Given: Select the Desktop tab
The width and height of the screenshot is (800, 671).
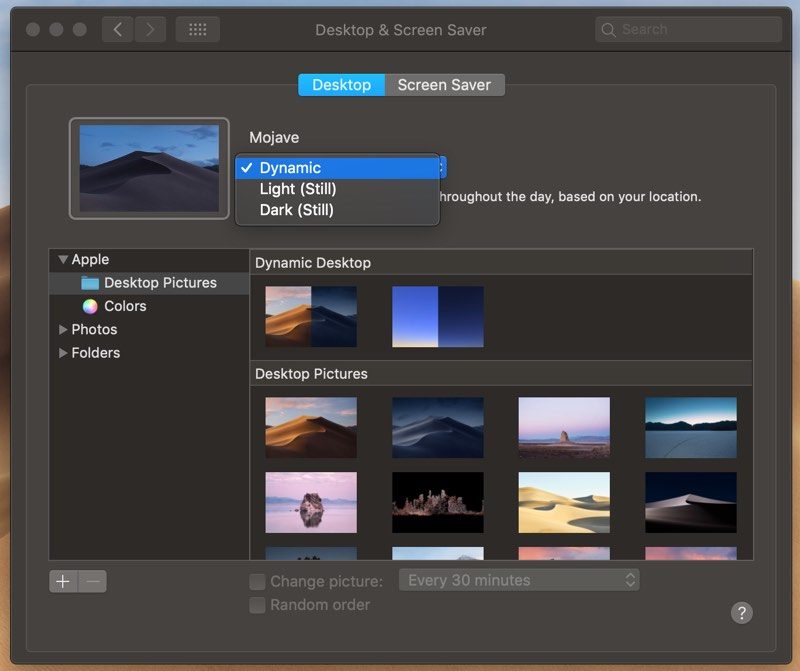Looking at the screenshot, I should click(341, 85).
